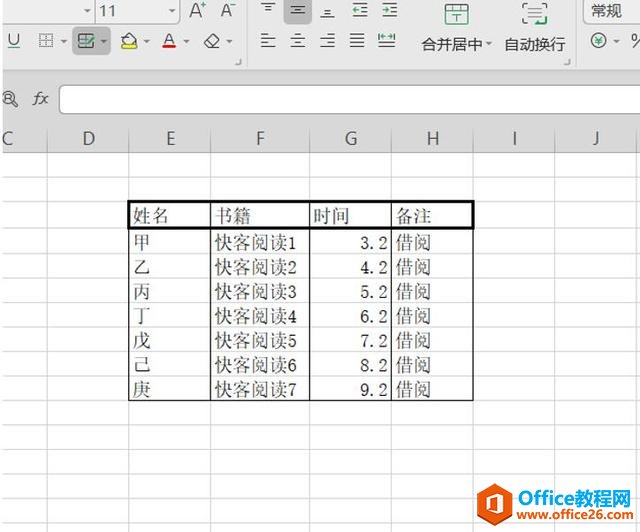The height and width of the screenshot is (532, 640).
Task: Open the fill color dropdown arrow
Action: tap(147, 41)
